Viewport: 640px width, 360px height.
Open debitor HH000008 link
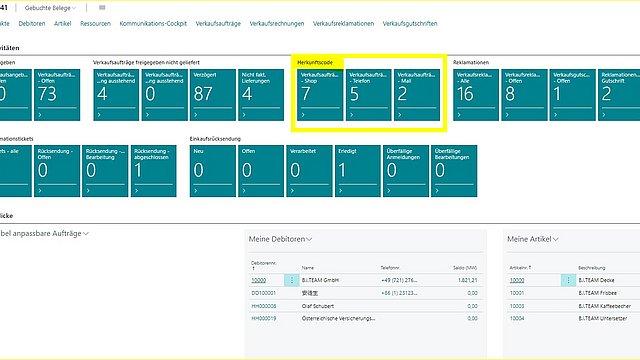click(264, 306)
